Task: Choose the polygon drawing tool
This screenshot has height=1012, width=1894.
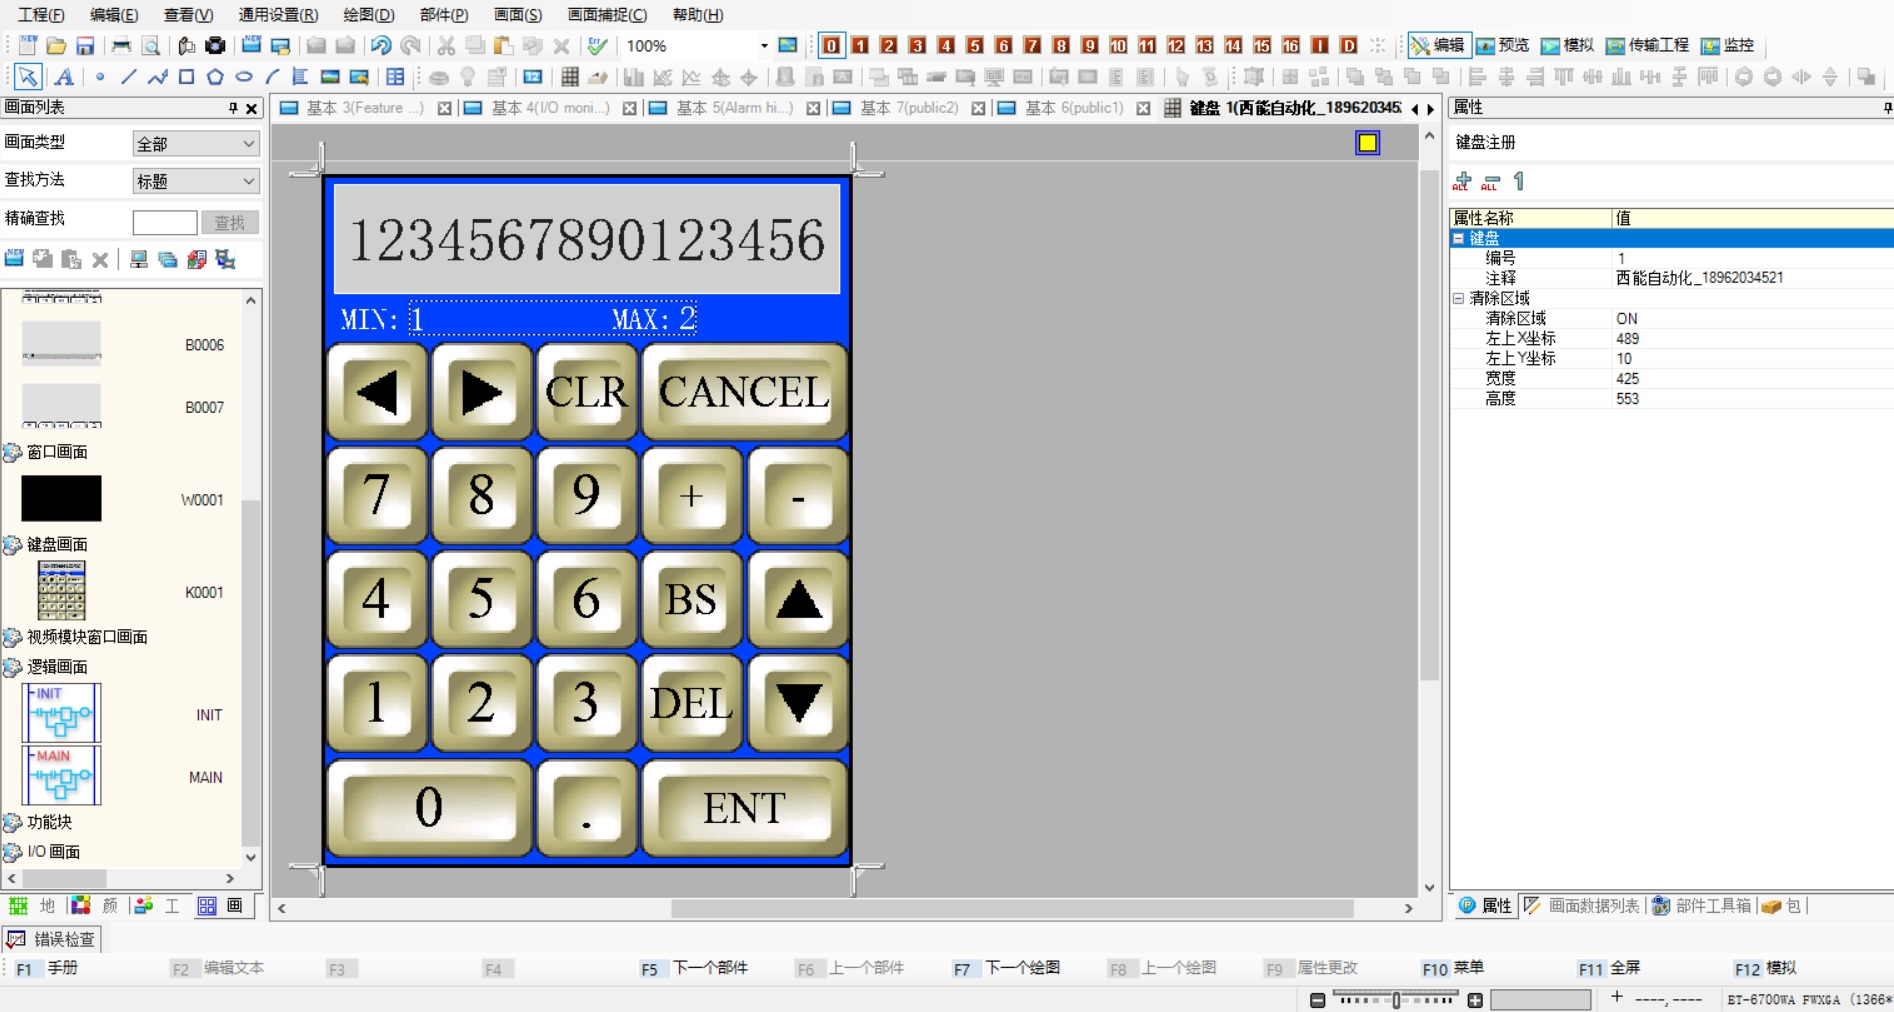Action: pos(215,77)
